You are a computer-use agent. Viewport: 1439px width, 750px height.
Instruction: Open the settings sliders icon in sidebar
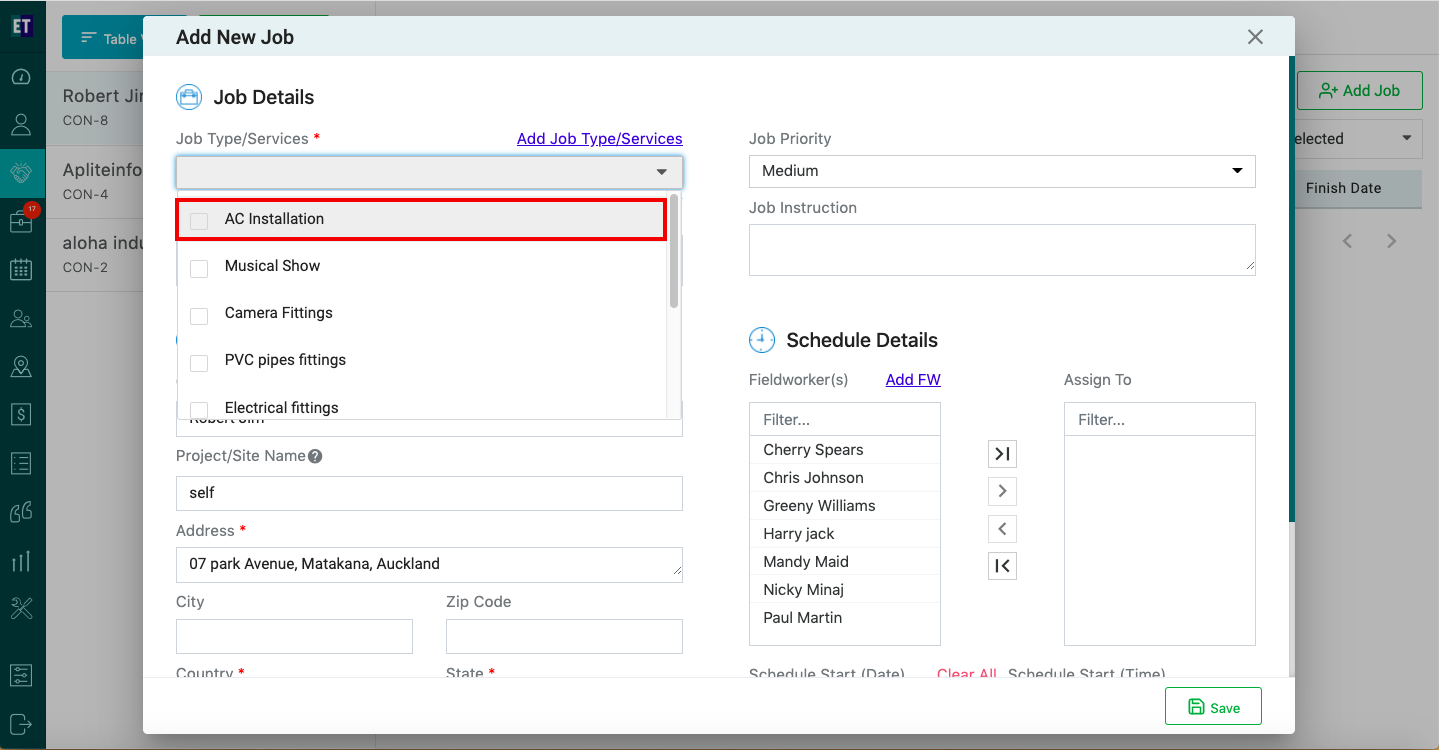22,674
